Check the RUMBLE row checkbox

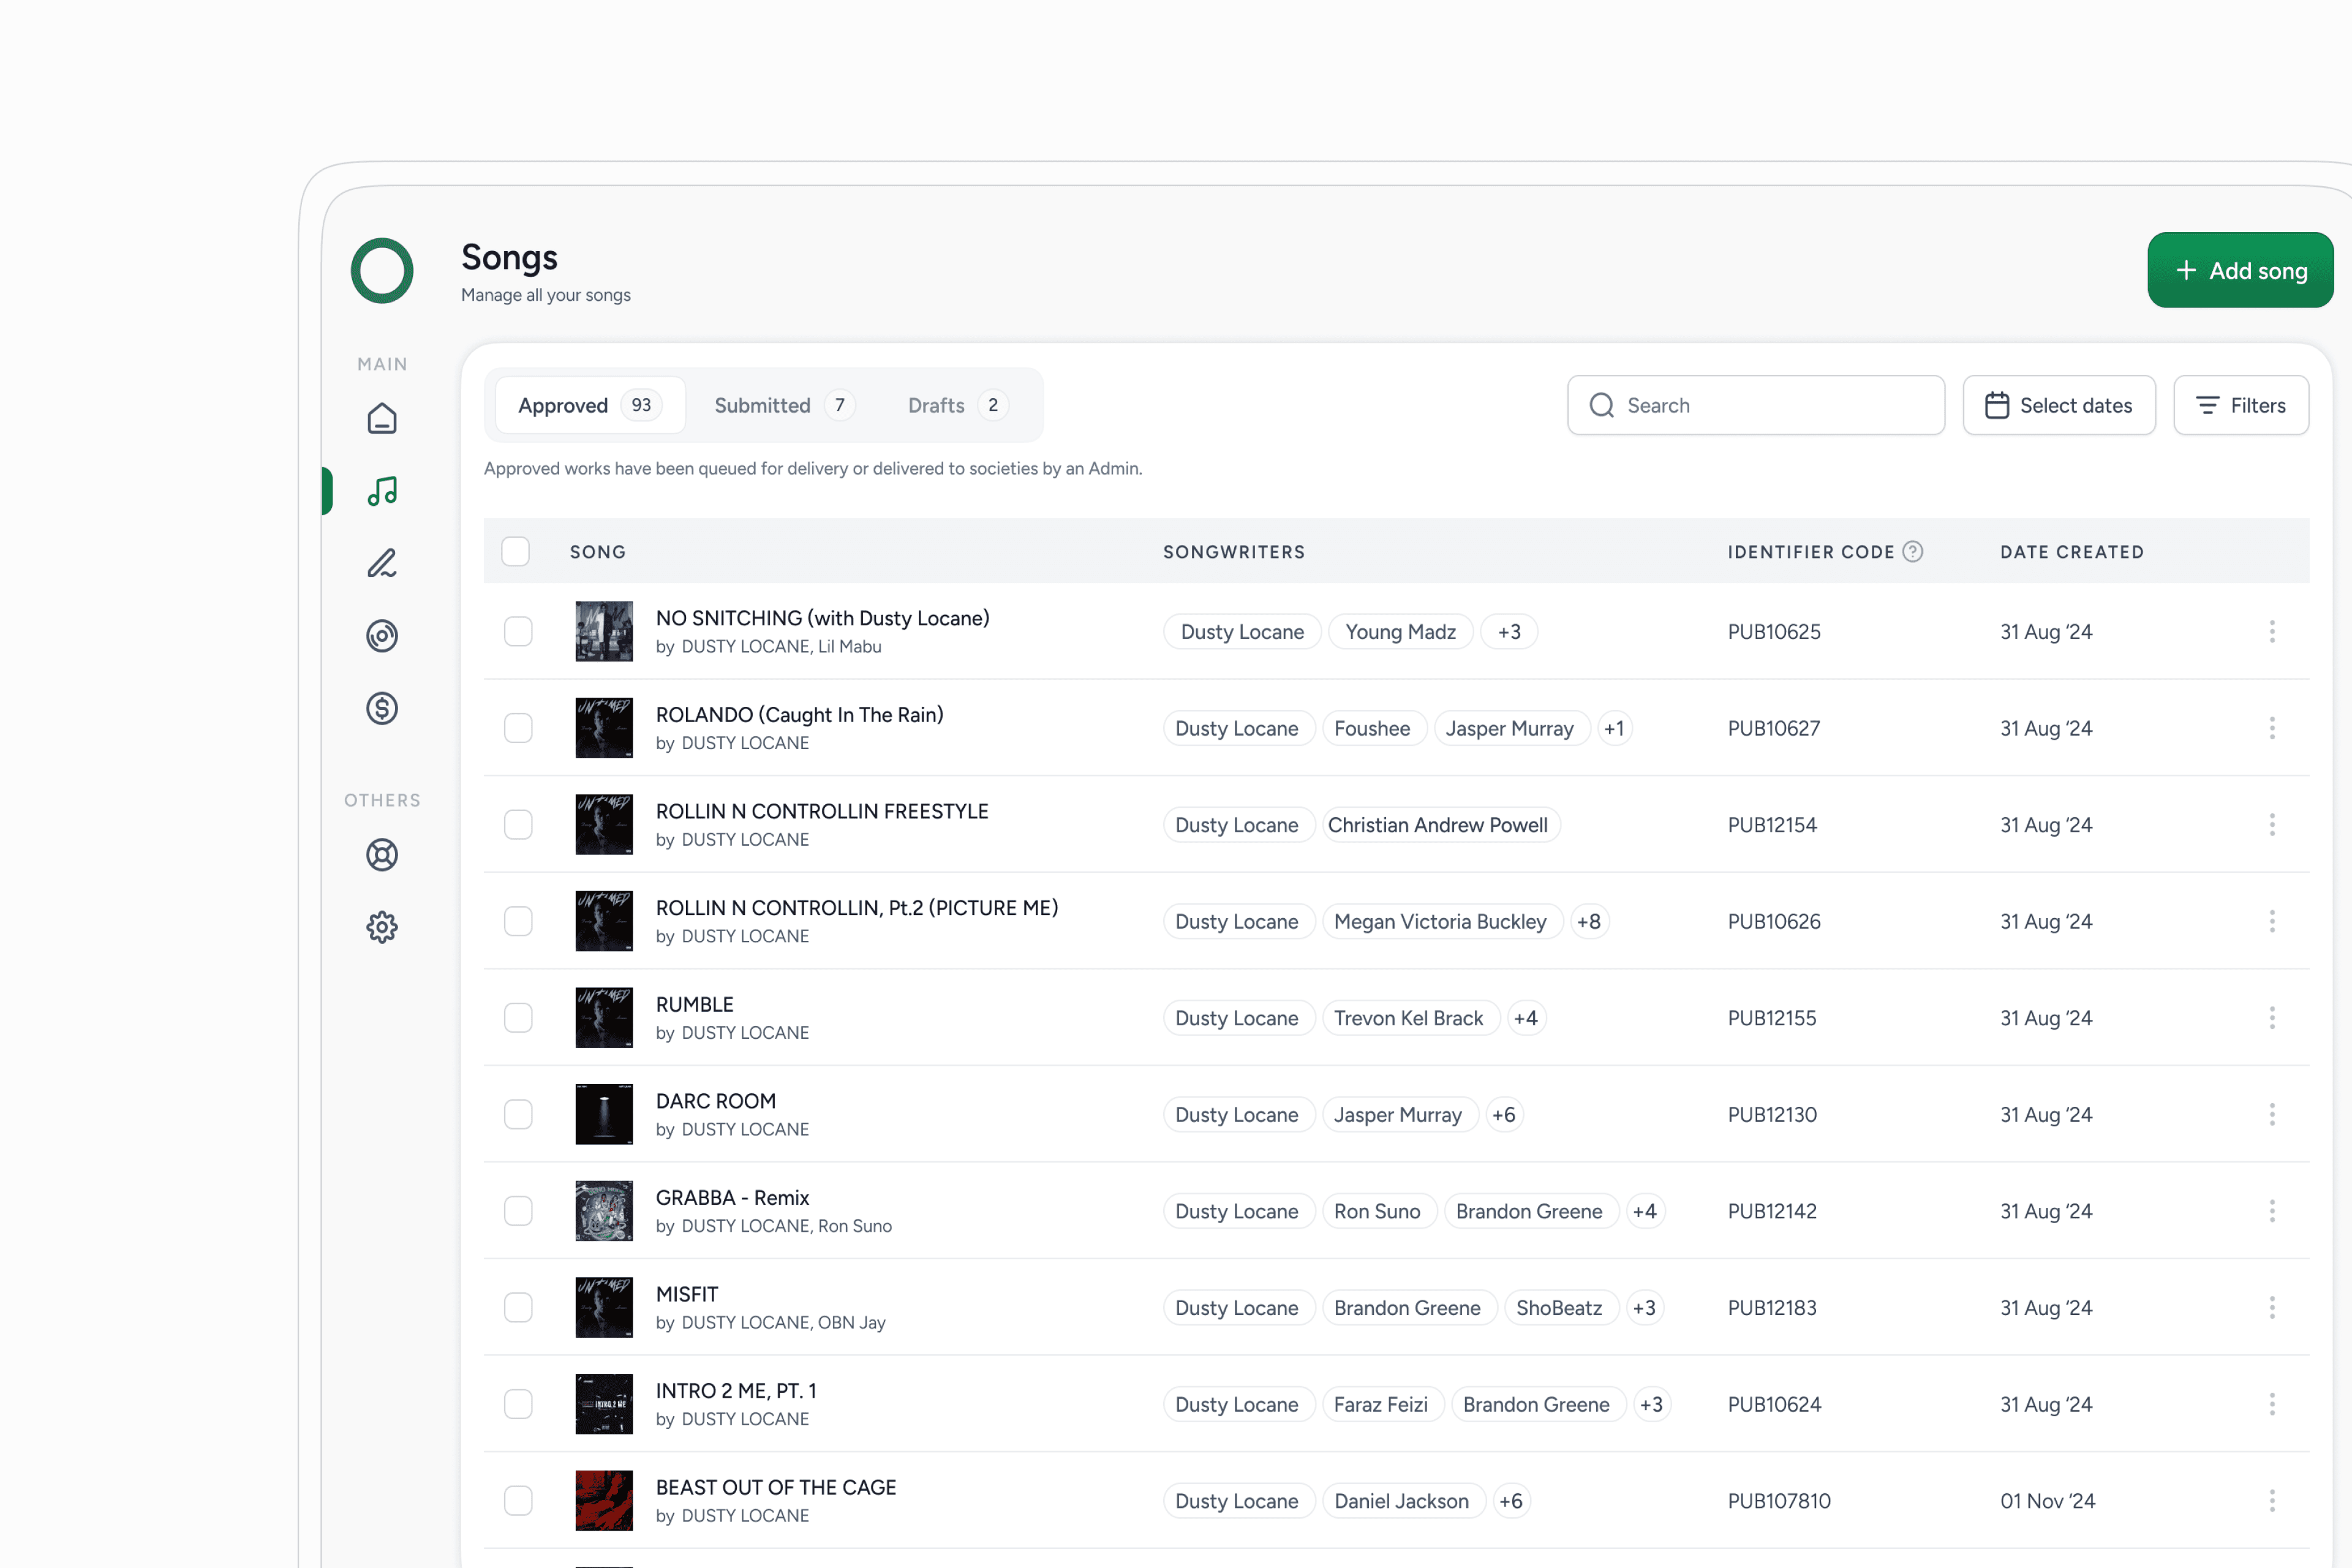tap(518, 1018)
